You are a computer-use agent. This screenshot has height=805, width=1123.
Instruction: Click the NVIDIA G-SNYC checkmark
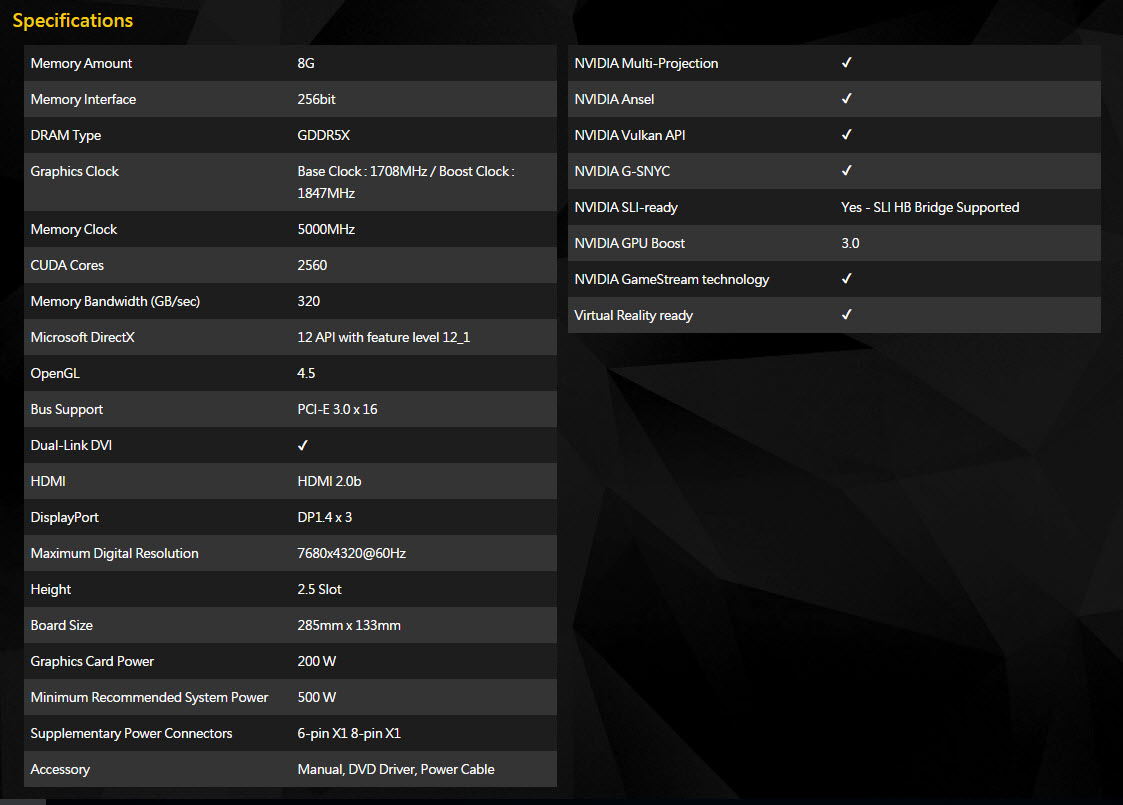[847, 171]
